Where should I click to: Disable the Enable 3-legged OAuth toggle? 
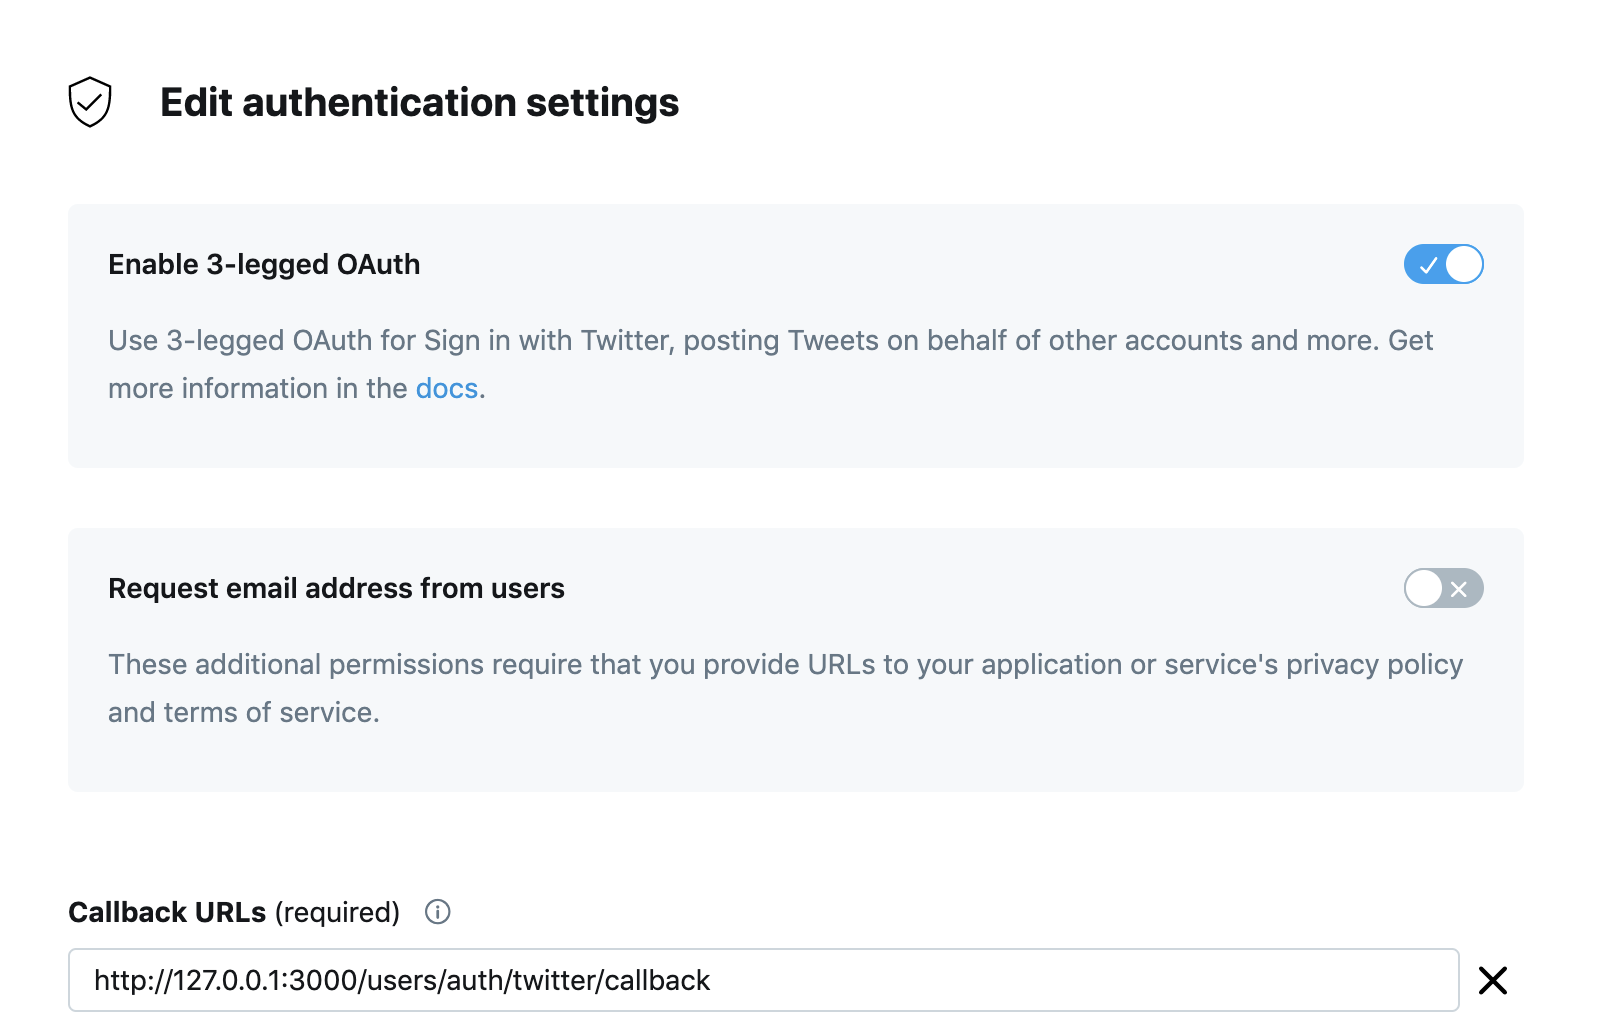click(1443, 265)
